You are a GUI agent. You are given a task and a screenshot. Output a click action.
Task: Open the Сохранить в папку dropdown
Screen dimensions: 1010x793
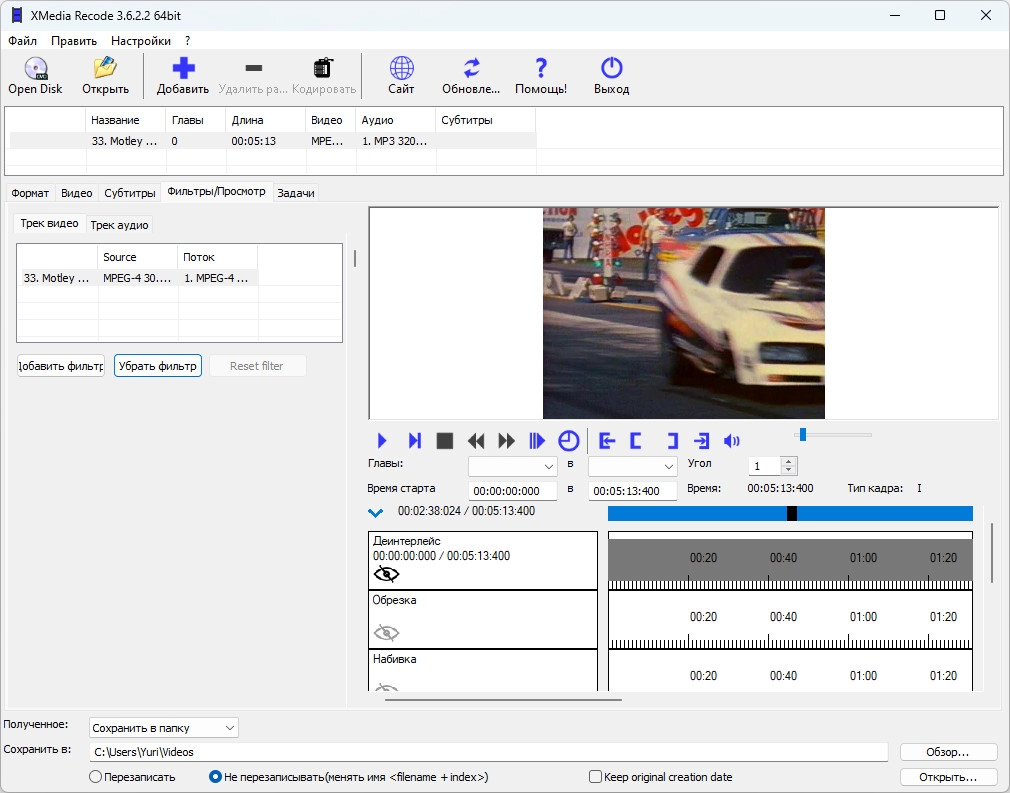[164, 727]
